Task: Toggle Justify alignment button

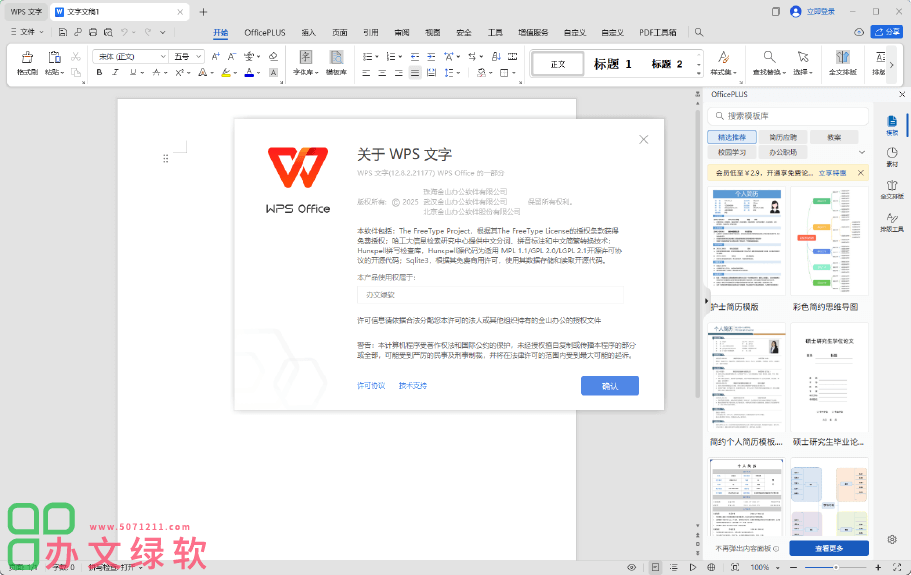Action: point(415,73)
